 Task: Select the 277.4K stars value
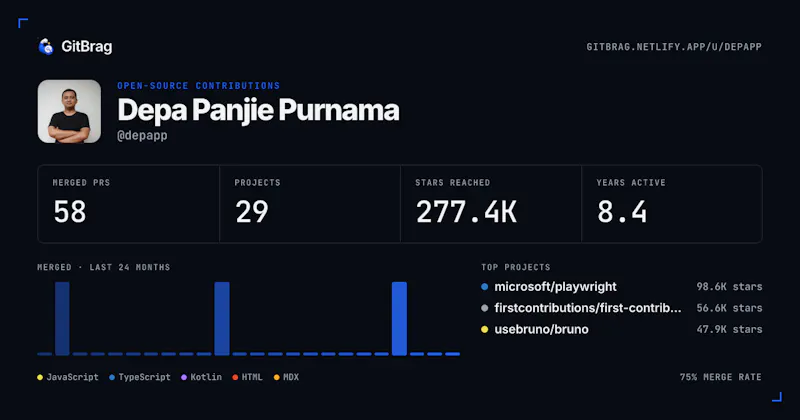click(466, 211)
